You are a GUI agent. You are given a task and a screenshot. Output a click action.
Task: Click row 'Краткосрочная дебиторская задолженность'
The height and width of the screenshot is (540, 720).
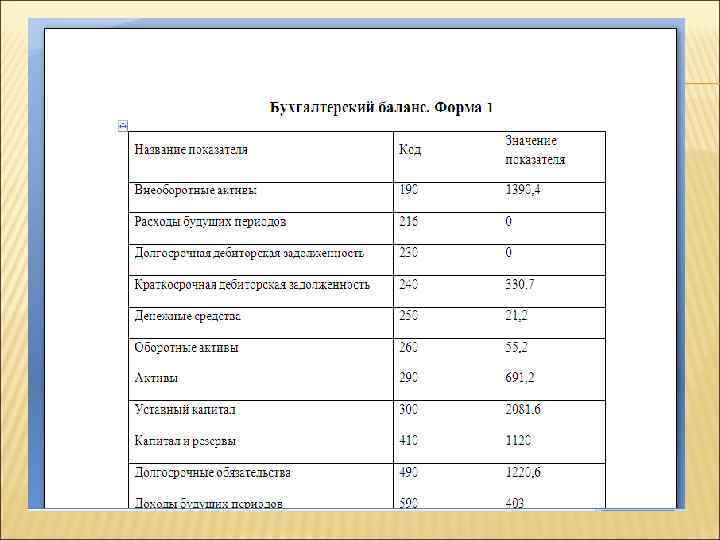pos(252,285)
